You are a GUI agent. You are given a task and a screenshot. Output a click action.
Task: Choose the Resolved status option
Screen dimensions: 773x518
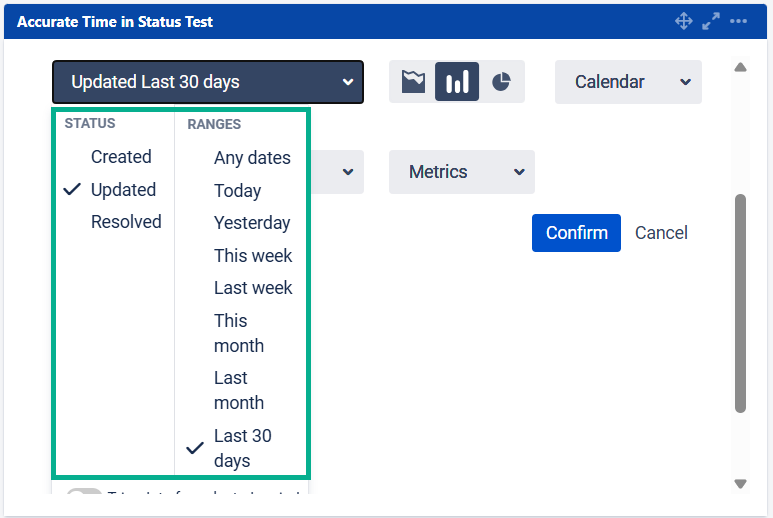coord(126,222)
